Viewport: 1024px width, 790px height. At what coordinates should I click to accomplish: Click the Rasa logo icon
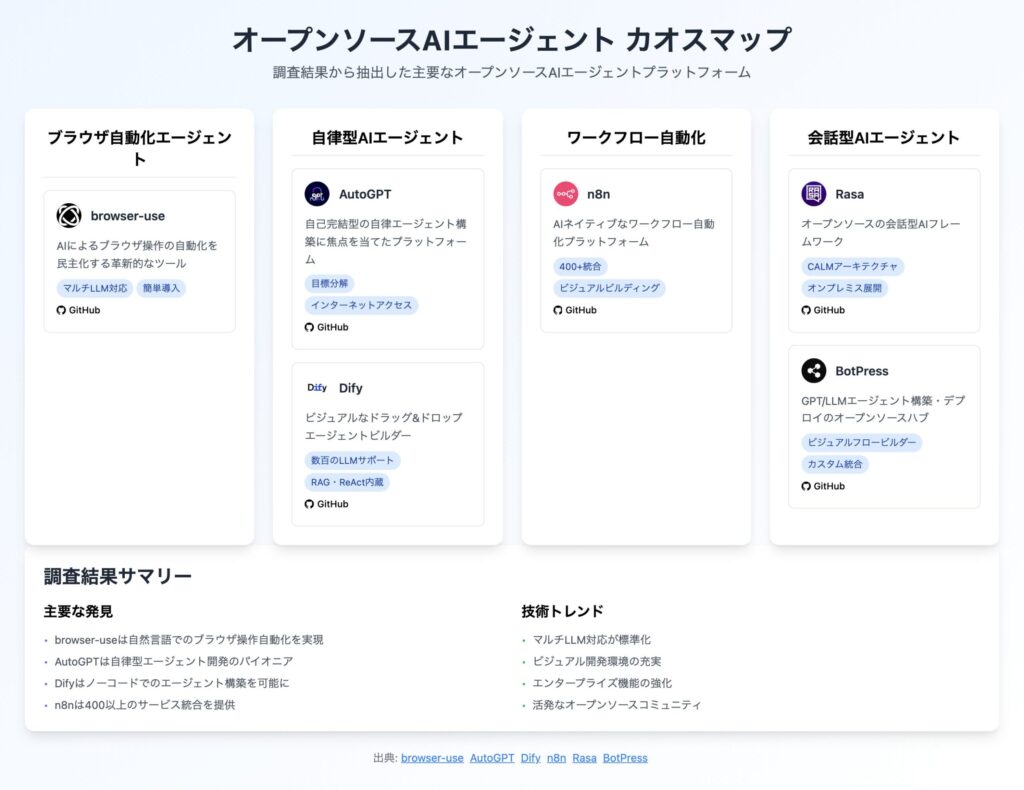[x=814, y=194]
